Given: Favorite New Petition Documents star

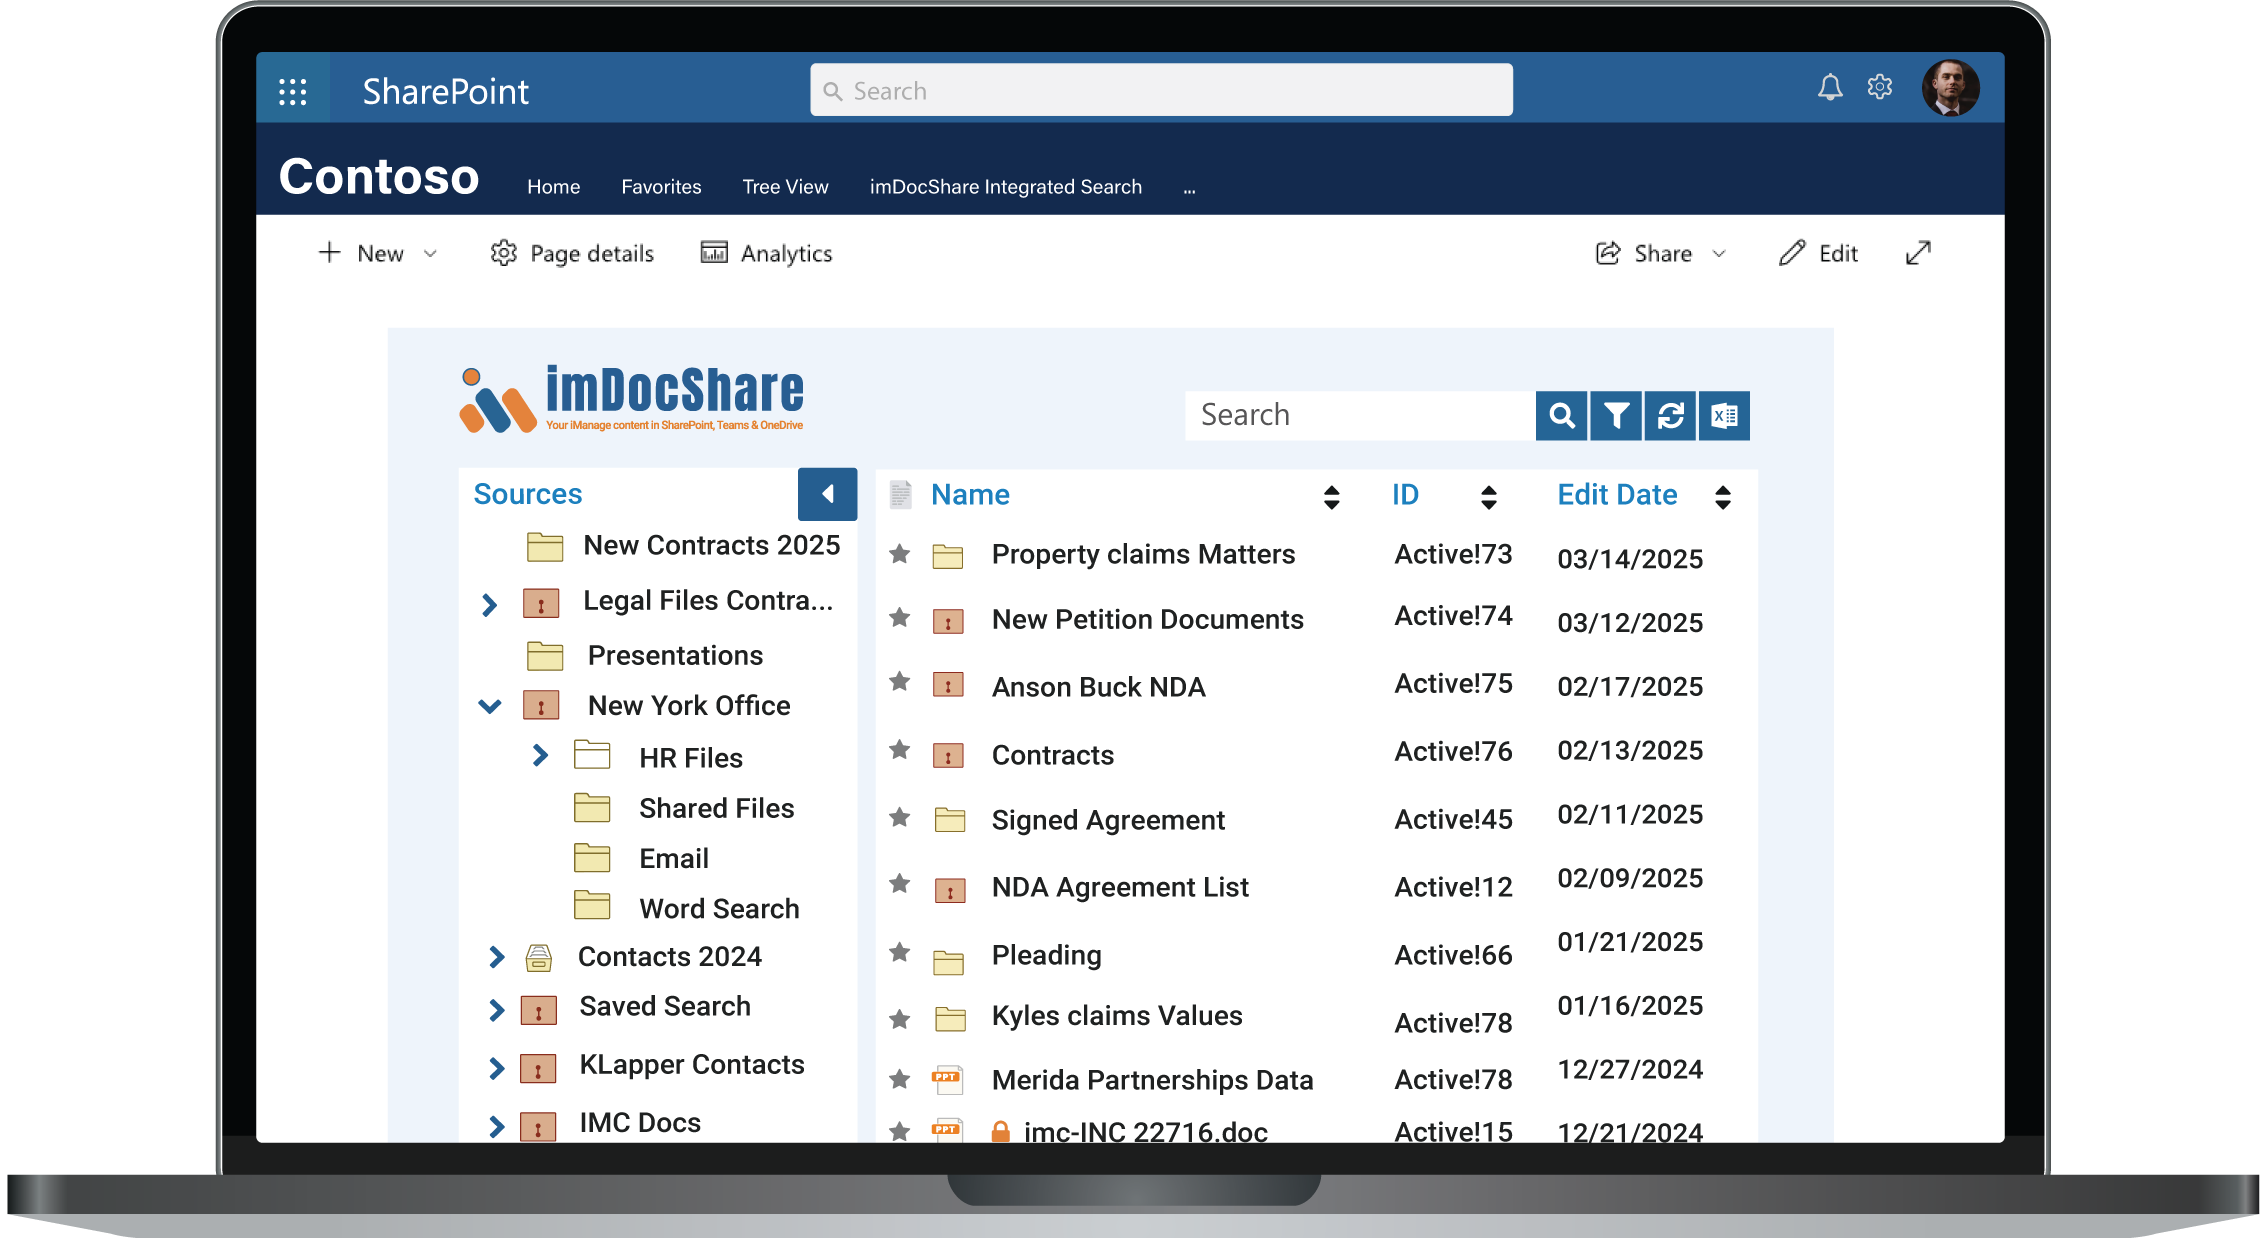Looking at the screenshot, I should (900, 617).
